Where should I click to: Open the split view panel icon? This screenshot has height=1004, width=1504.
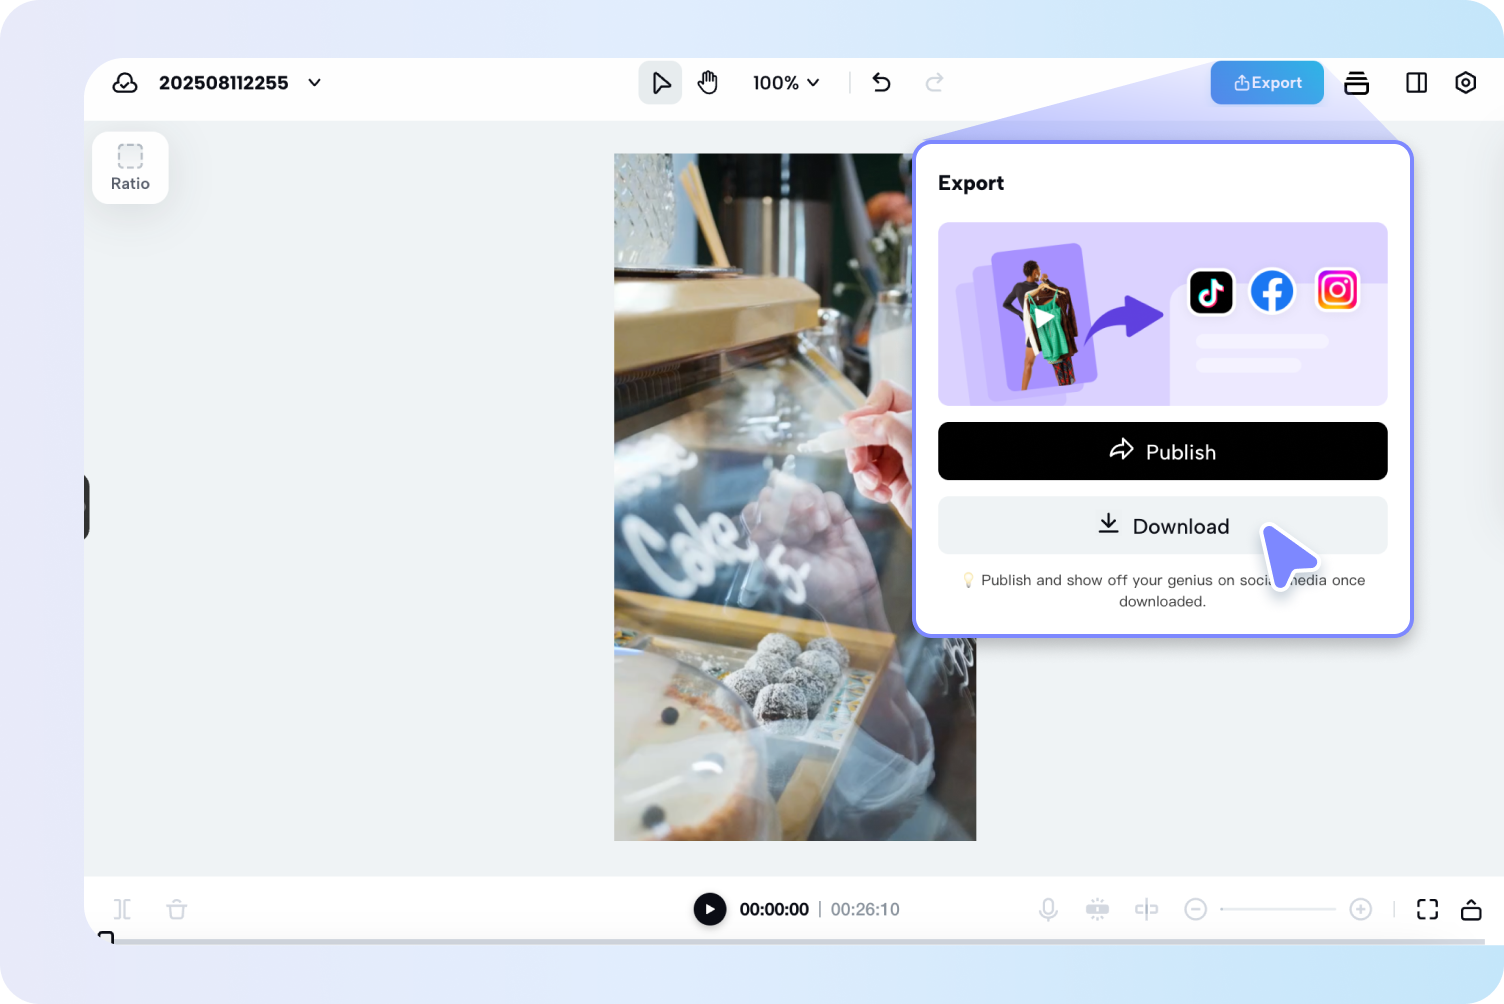1416,83
